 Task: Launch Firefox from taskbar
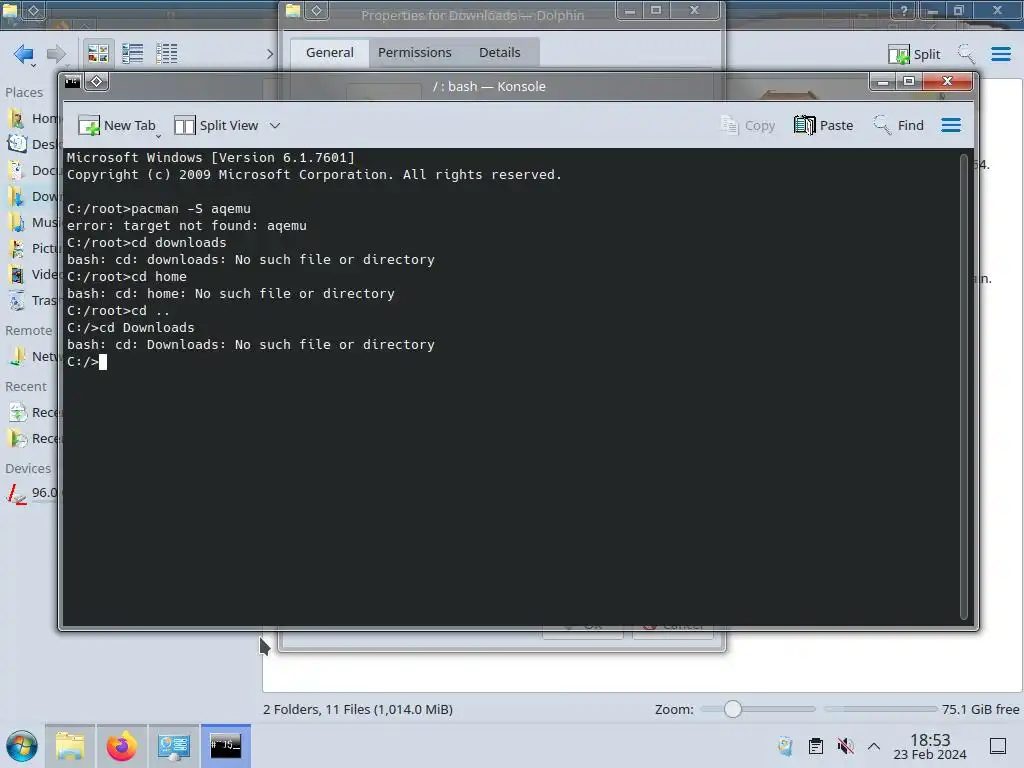click(x=121, y=746)
